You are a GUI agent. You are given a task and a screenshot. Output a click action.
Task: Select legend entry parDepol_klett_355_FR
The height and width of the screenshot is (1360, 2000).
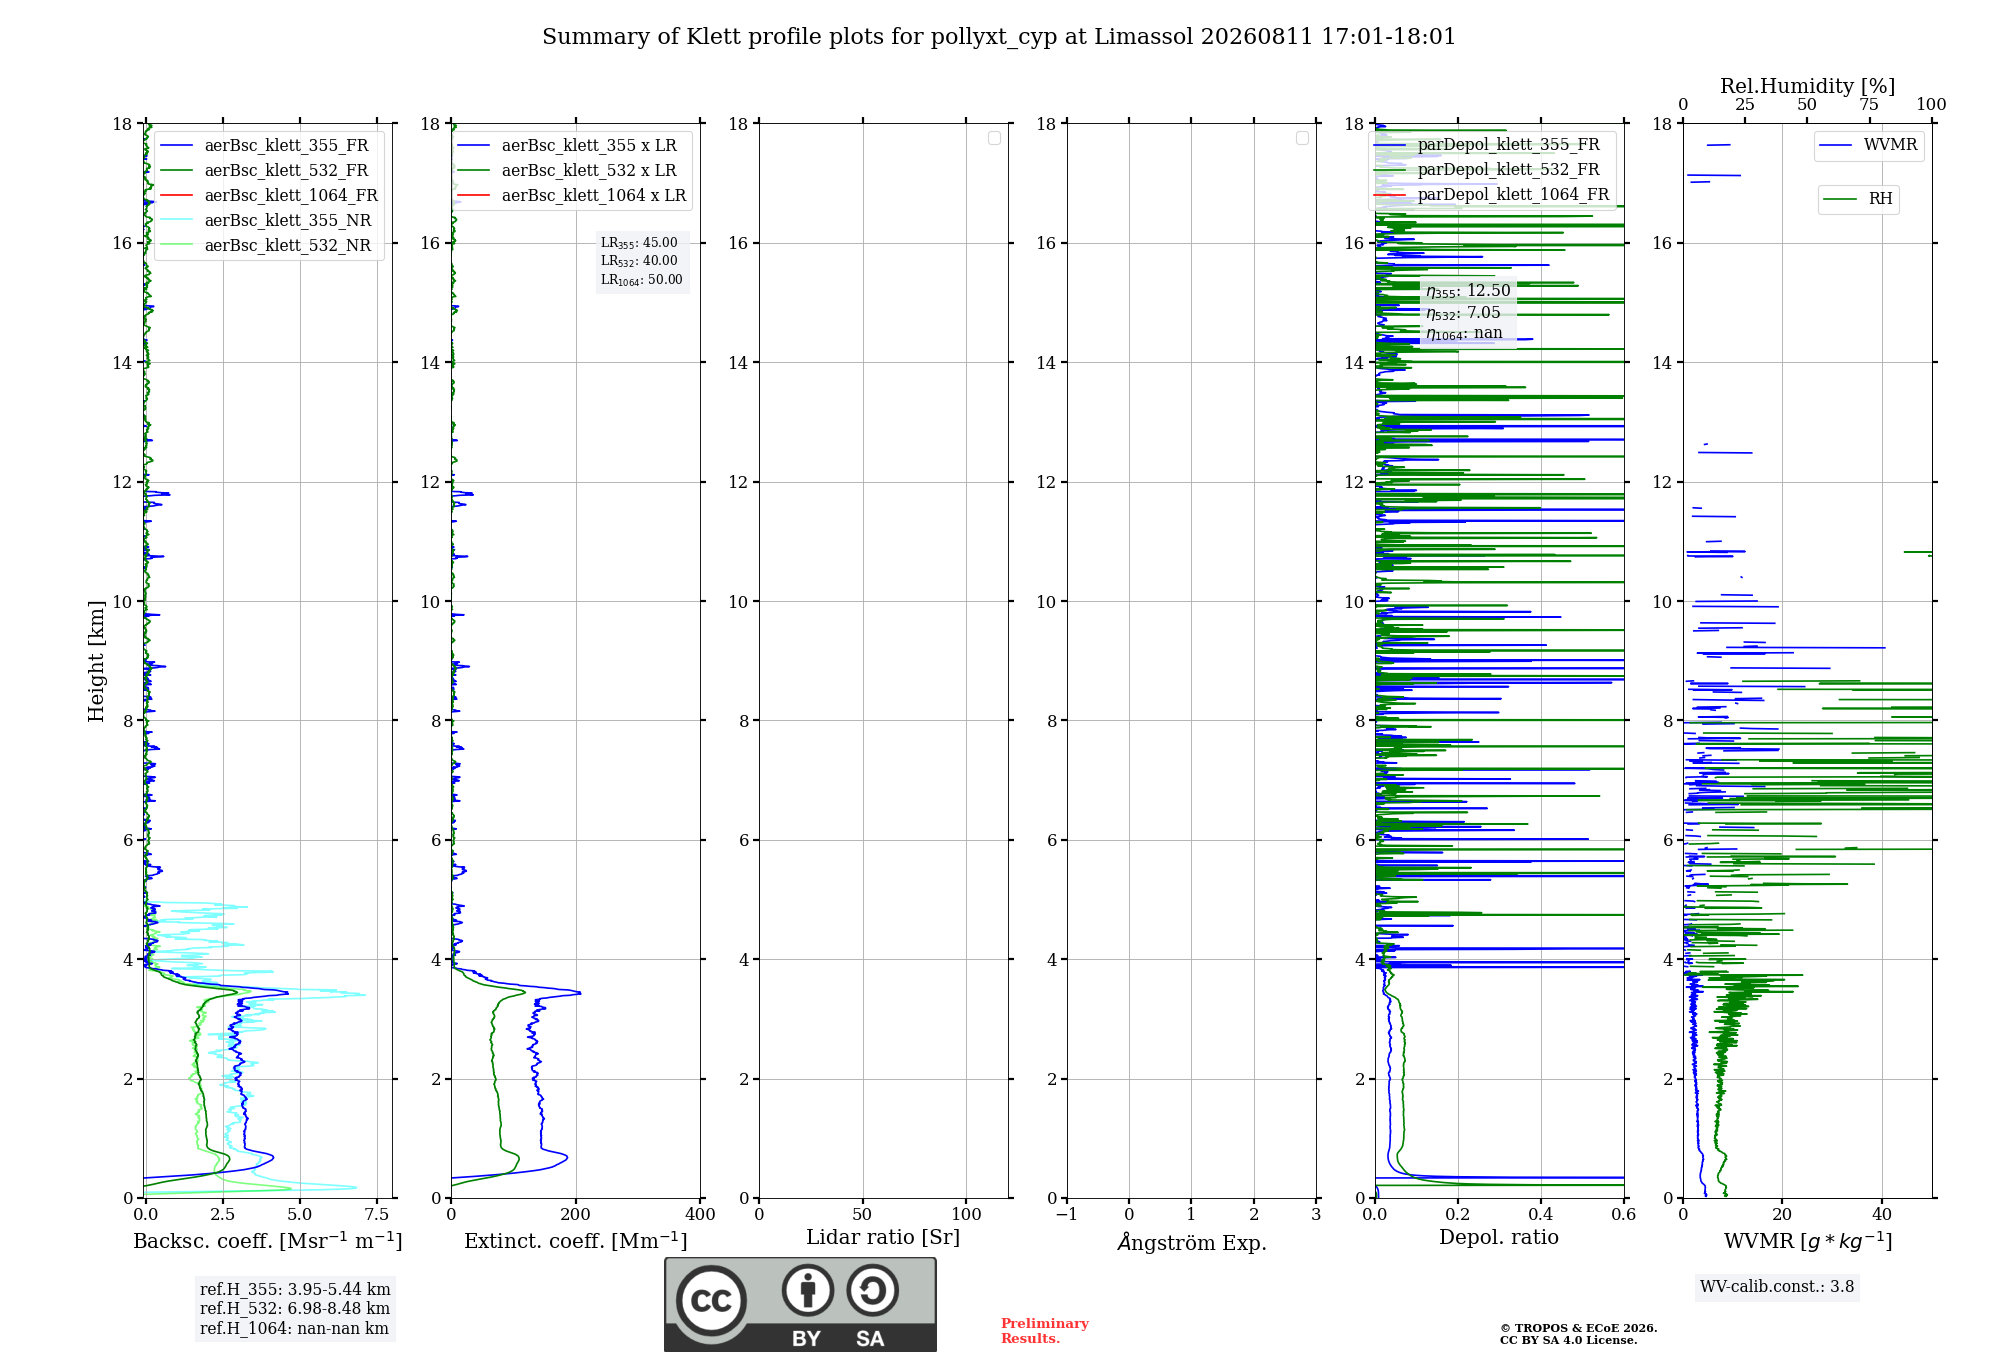1508,145
